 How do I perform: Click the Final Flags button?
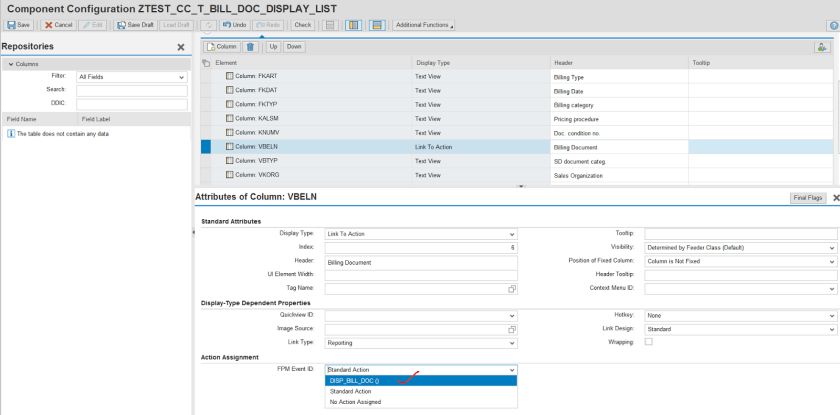click(808, 198)
